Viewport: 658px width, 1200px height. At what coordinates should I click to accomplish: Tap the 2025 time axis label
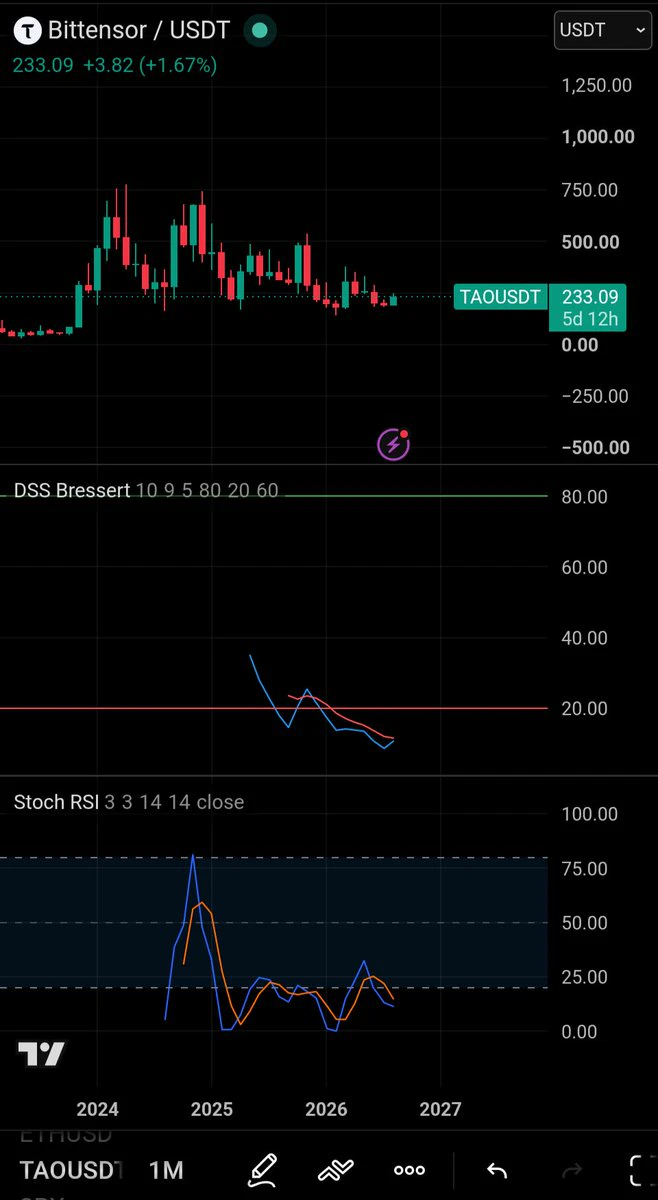[x=211, y=1109]
